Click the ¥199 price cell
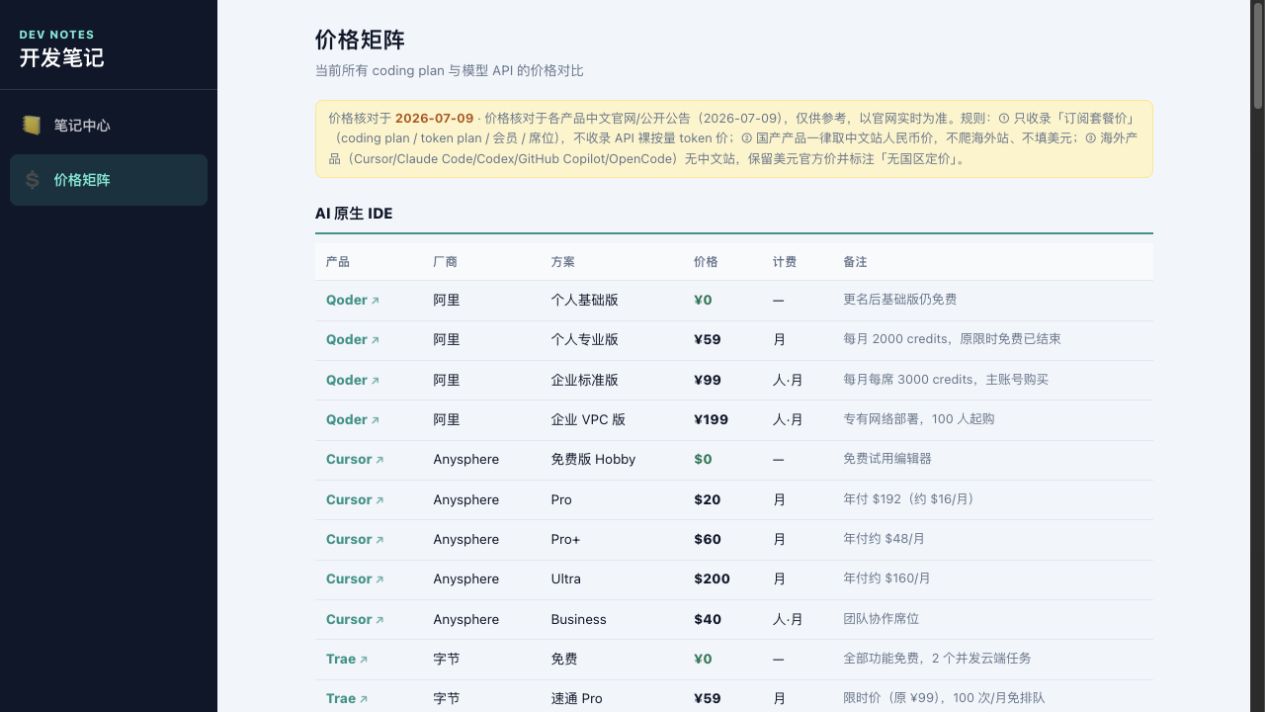 click(711, 419)
